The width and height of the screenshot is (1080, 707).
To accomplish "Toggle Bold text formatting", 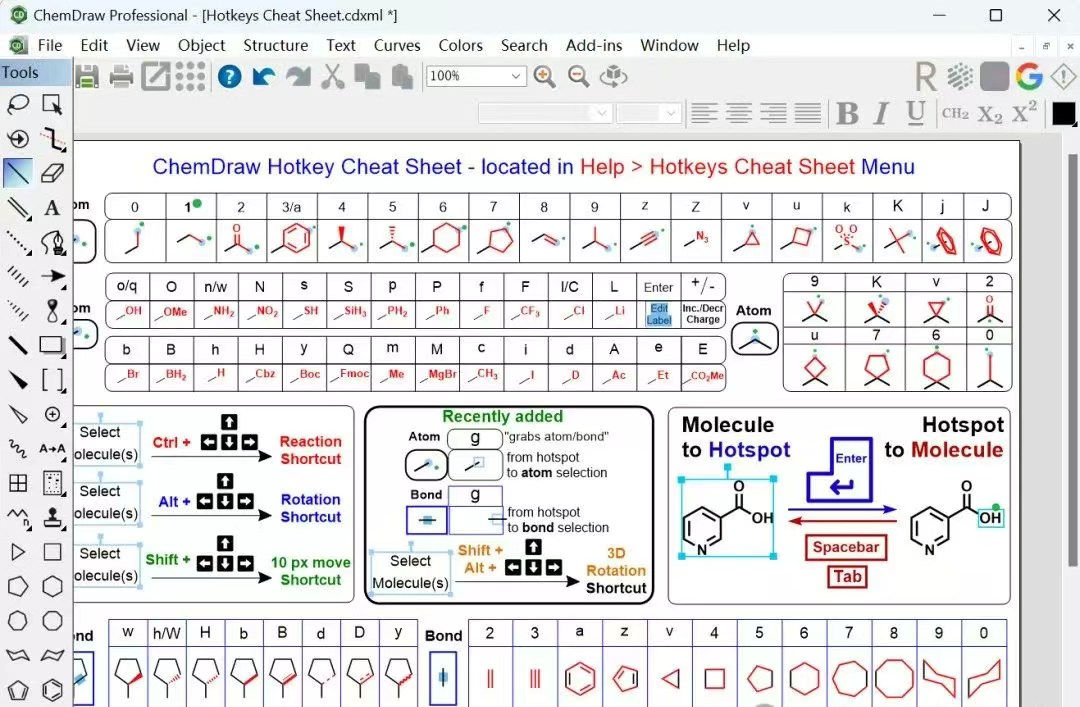I will tap(847, 113).
